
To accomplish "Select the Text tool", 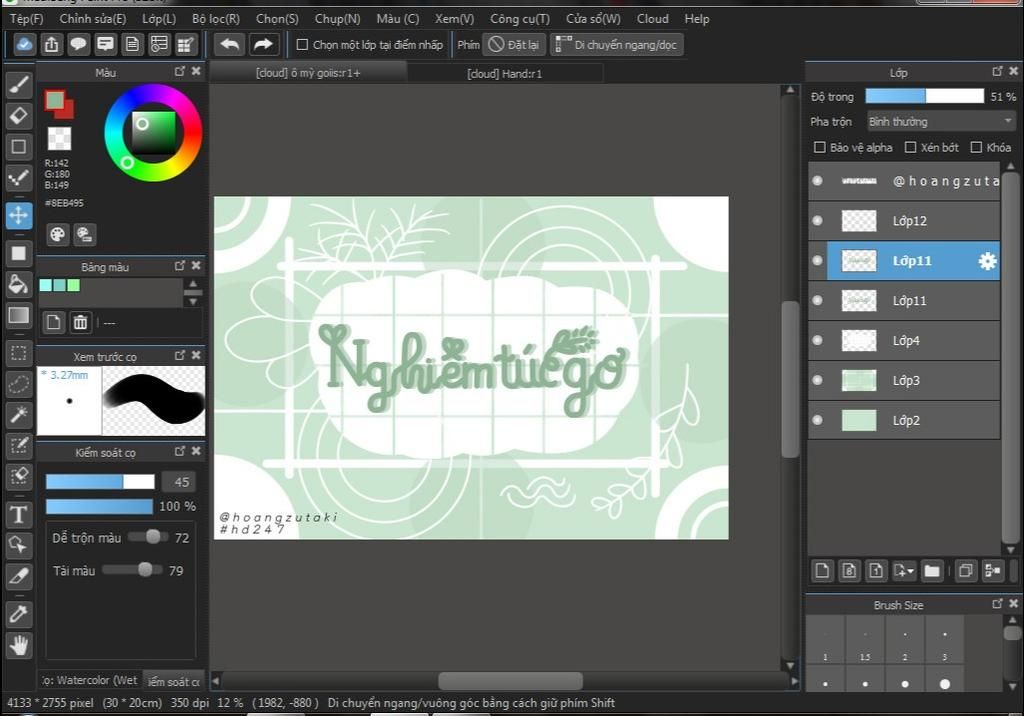I will tap(19, 515).
